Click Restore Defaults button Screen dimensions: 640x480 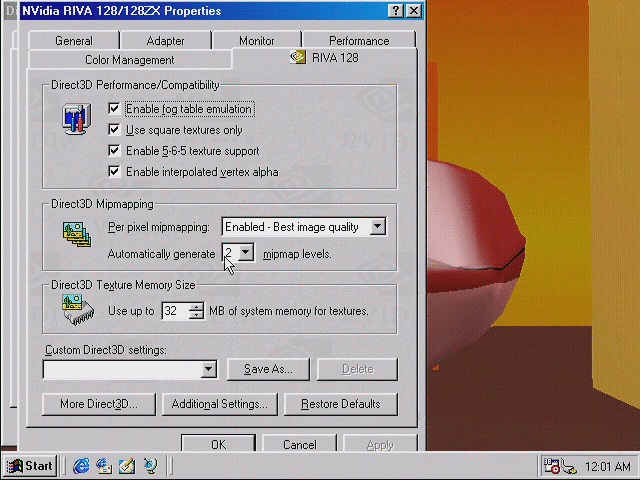pos(340,404)
